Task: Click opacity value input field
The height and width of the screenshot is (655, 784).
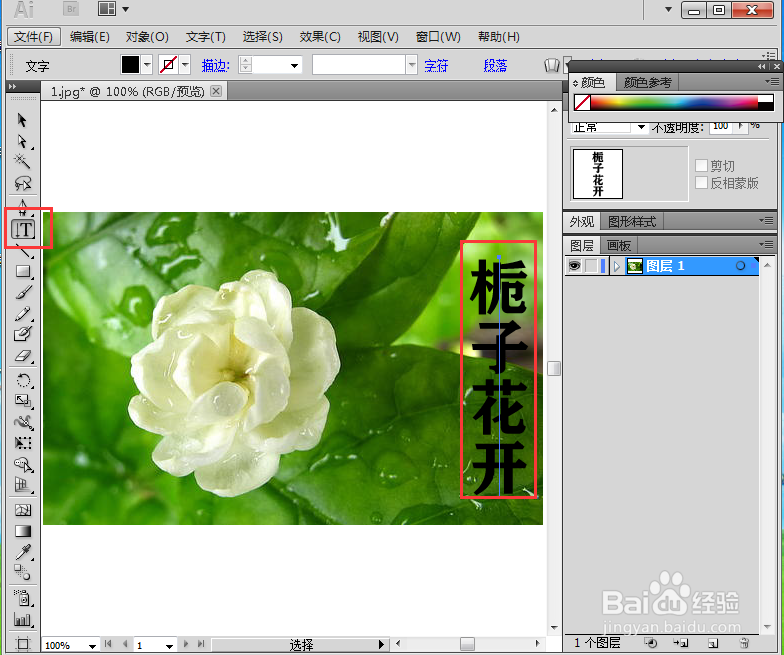Action: [720, 126]
